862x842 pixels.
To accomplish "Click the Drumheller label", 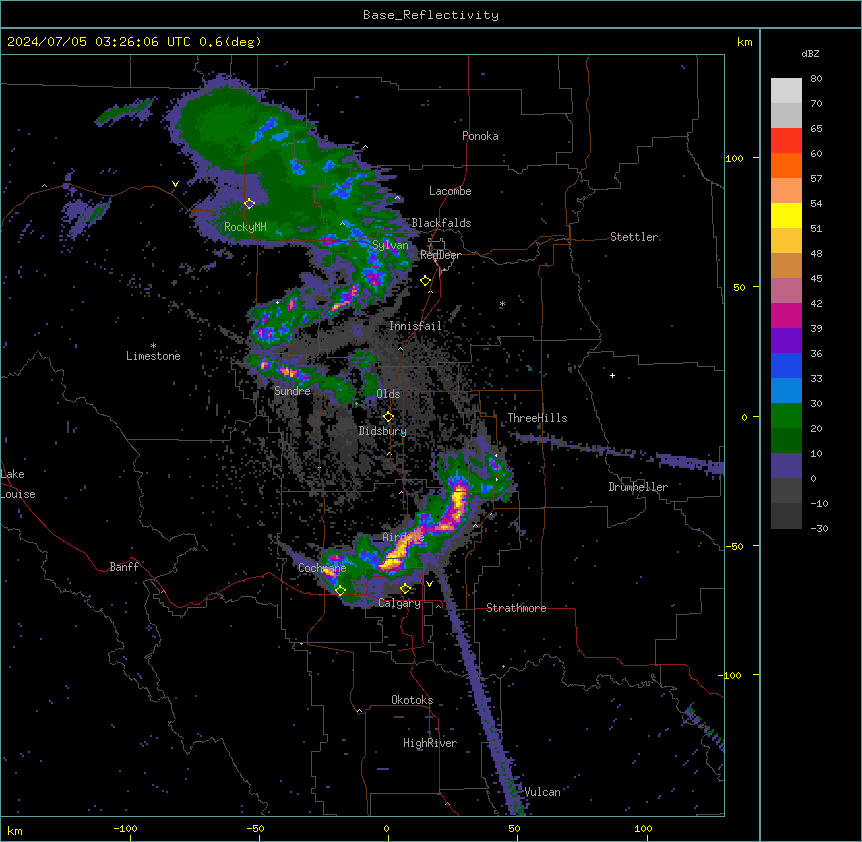I will pos(638,487).
